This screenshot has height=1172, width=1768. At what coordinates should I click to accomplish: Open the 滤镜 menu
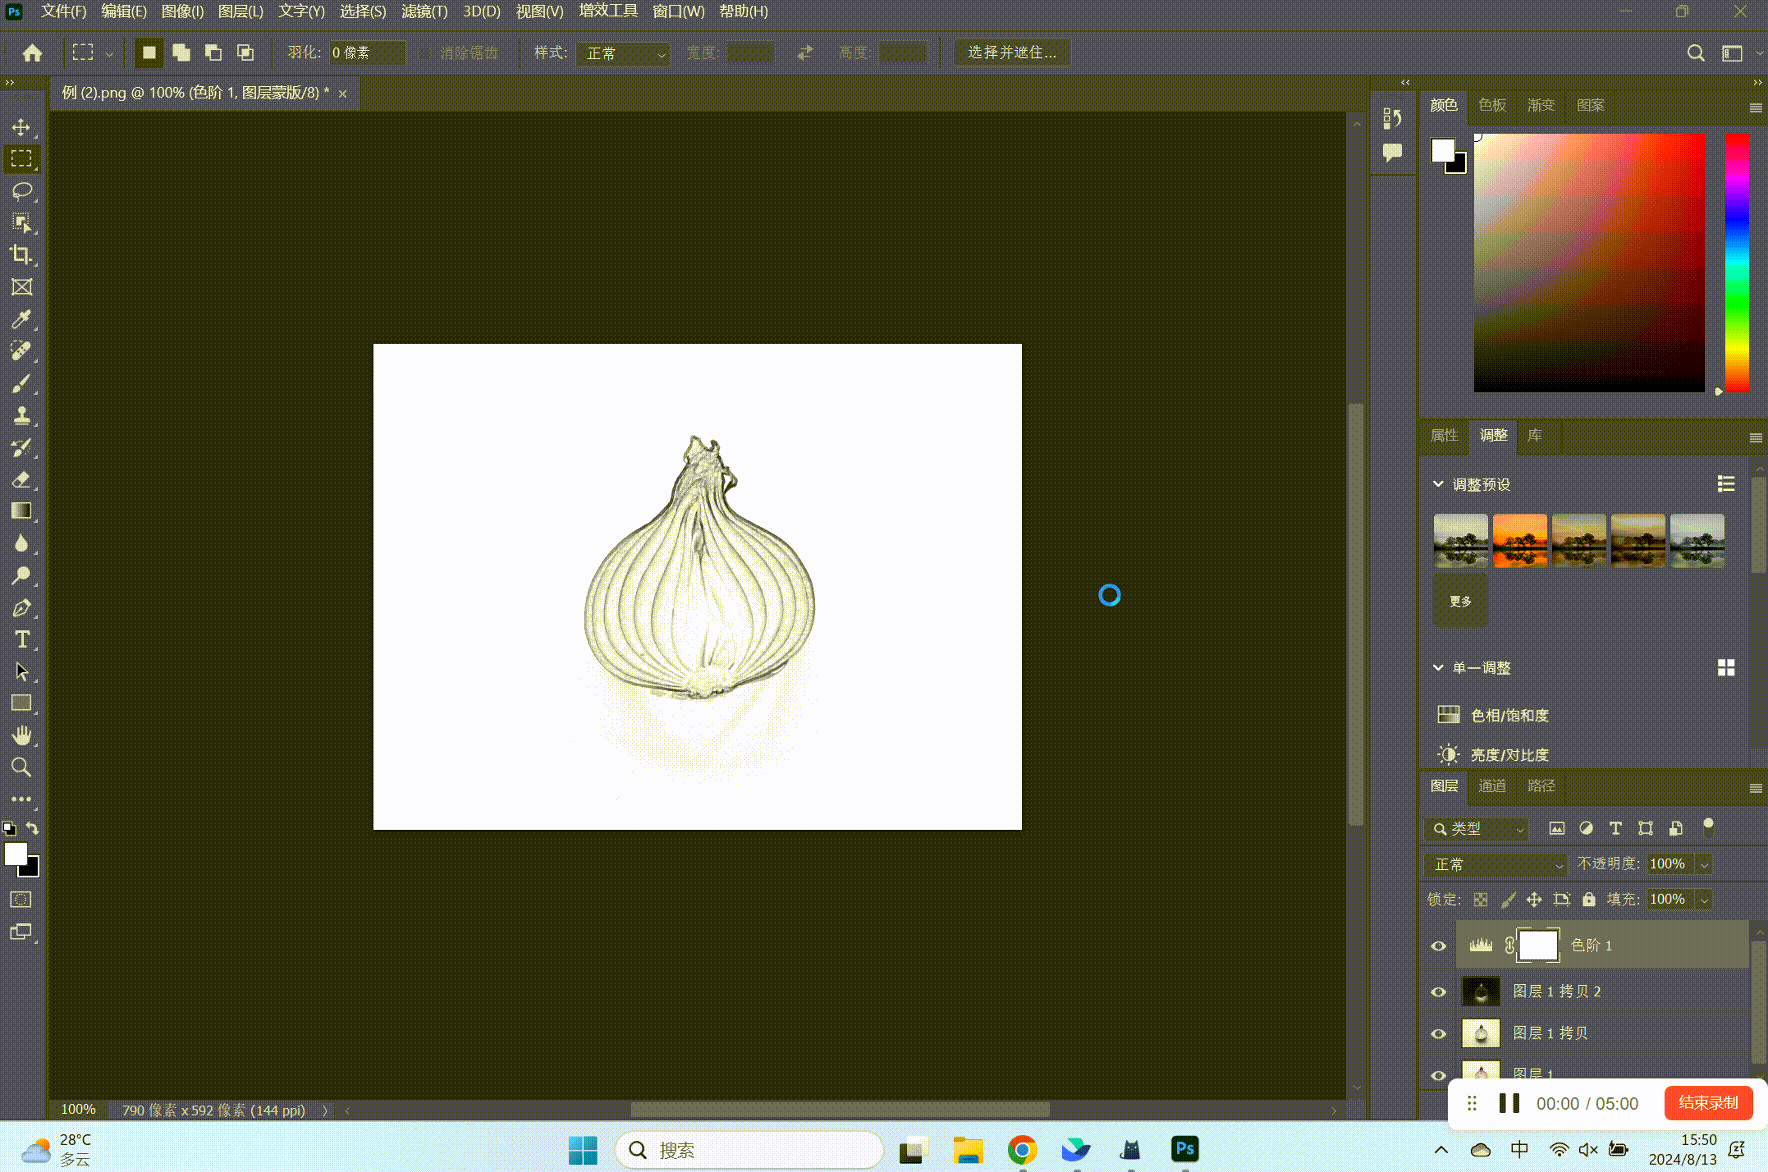coord(424,11)
